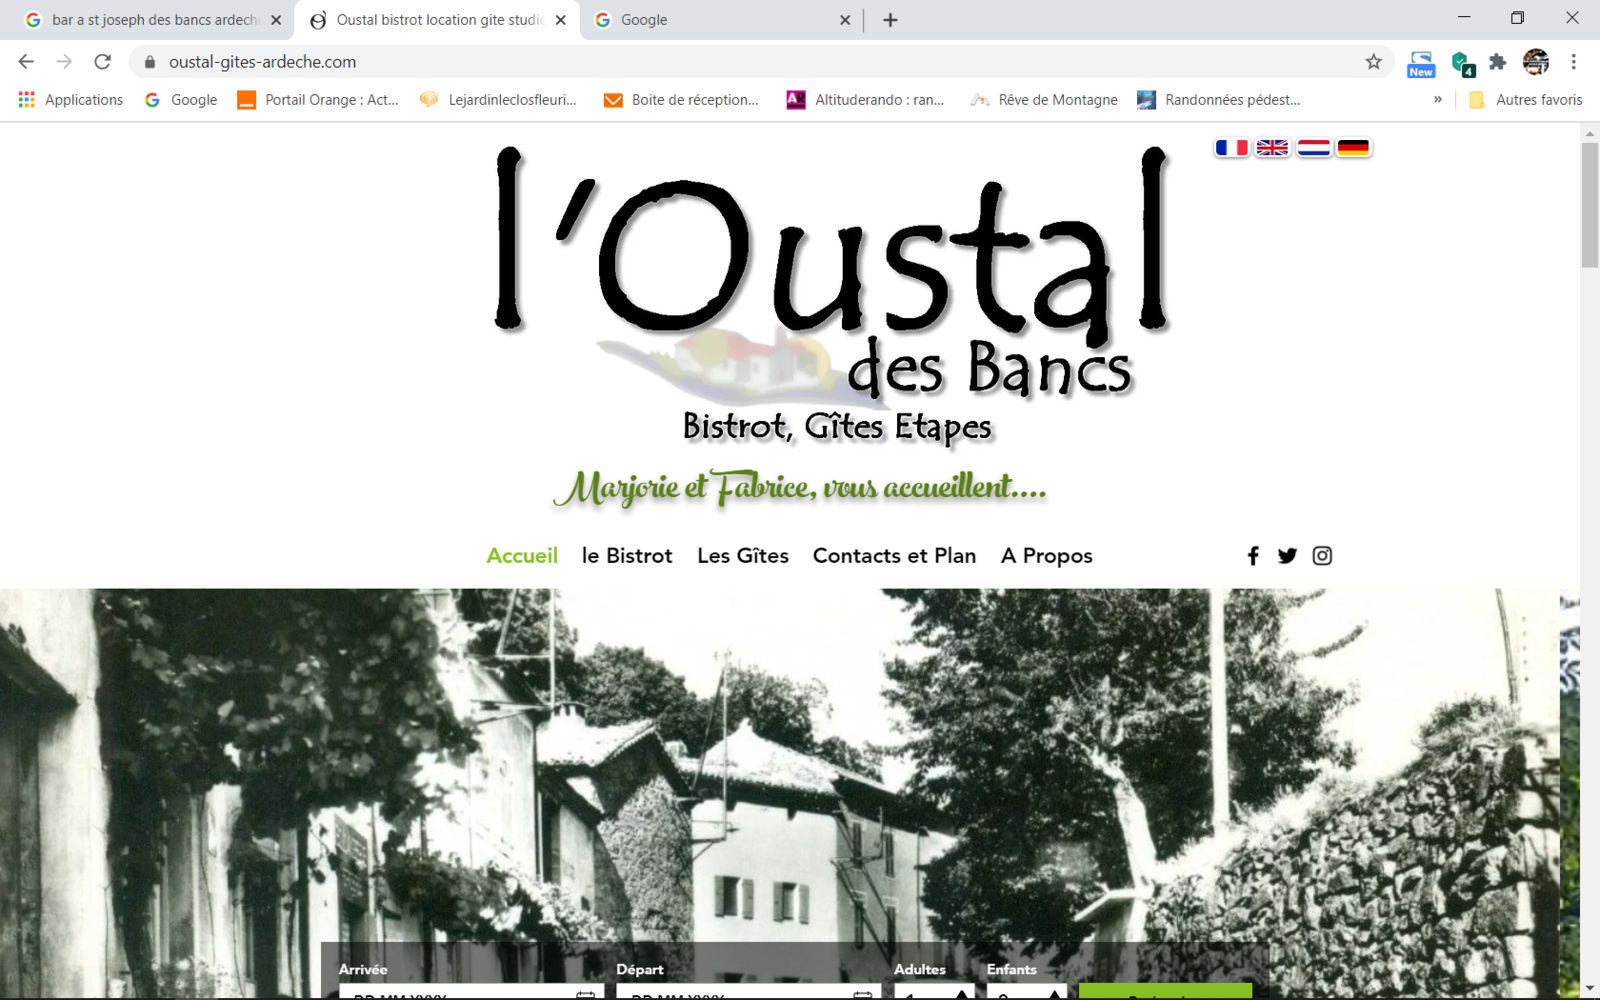Open the Facebook page icon

click(1253, 556)
